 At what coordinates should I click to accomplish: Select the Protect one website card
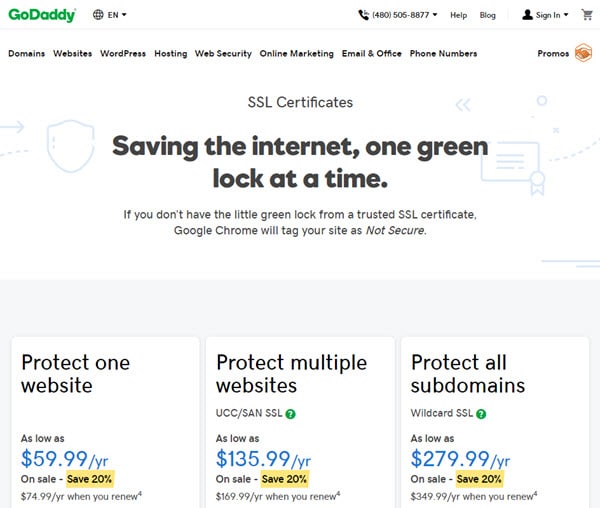105,423
